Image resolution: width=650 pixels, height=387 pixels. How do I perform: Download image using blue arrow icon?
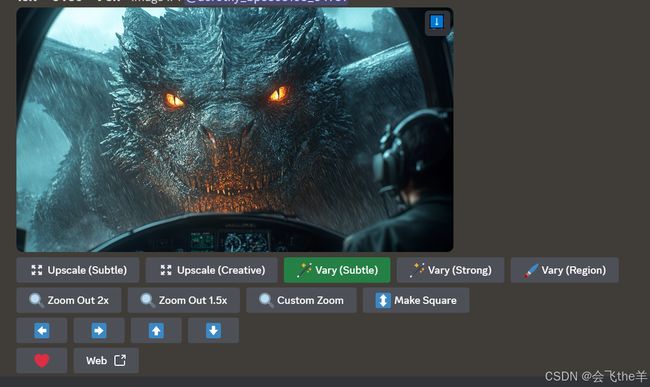[437, 22]
